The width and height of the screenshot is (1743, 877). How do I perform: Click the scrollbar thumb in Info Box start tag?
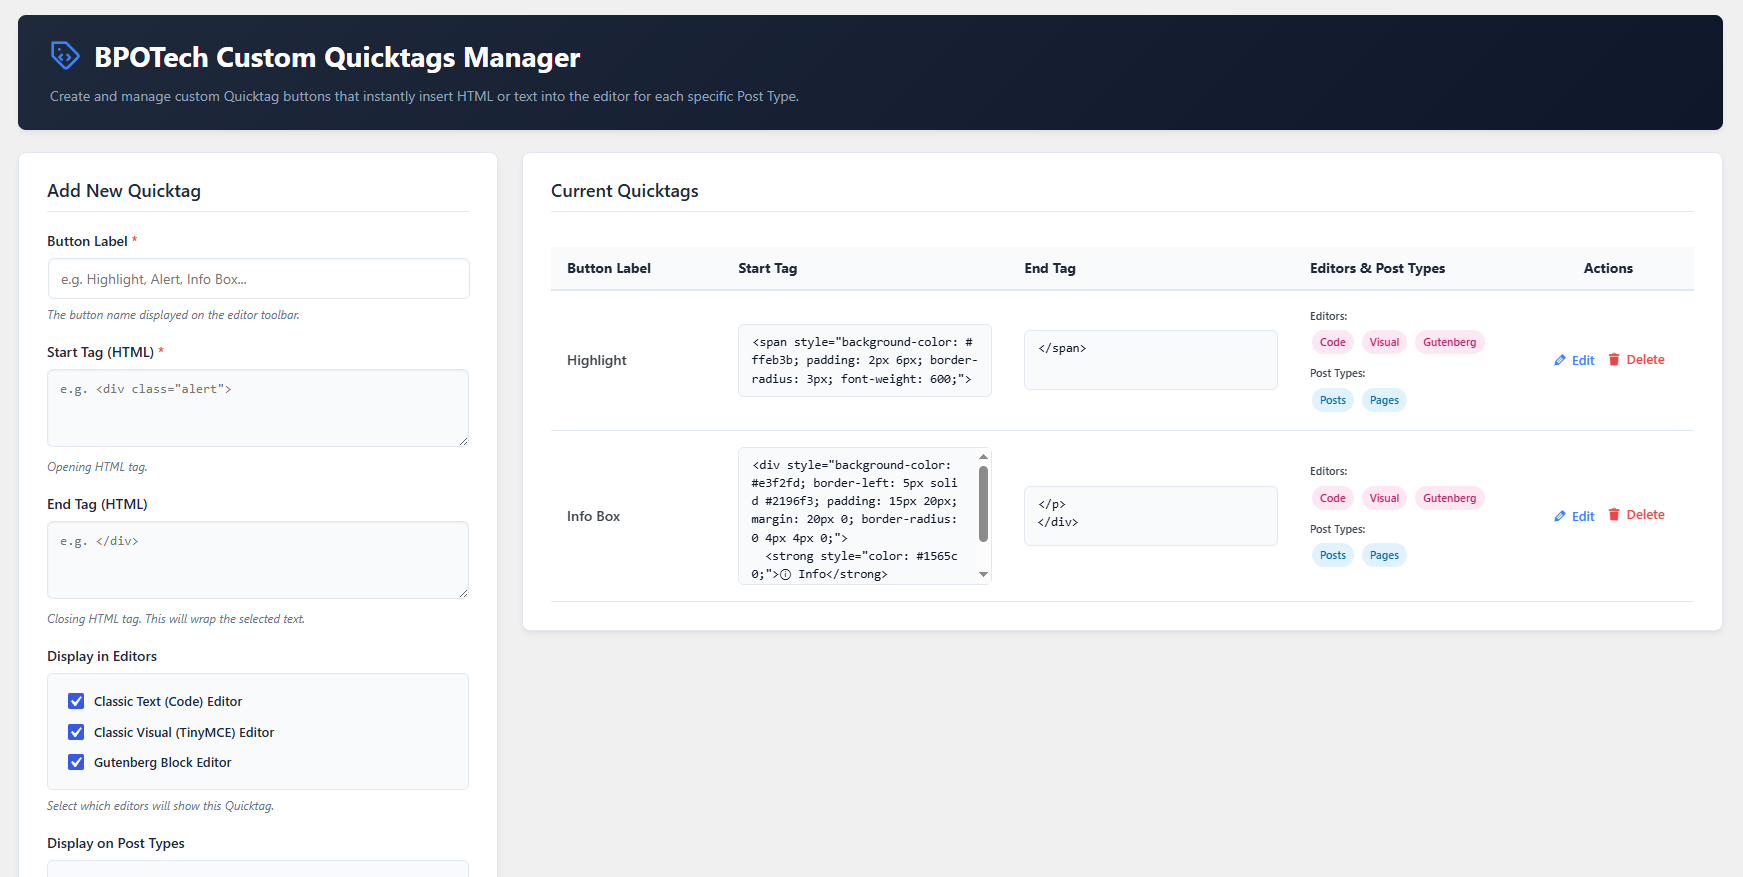pyautogui.click(x=983, y=504)
